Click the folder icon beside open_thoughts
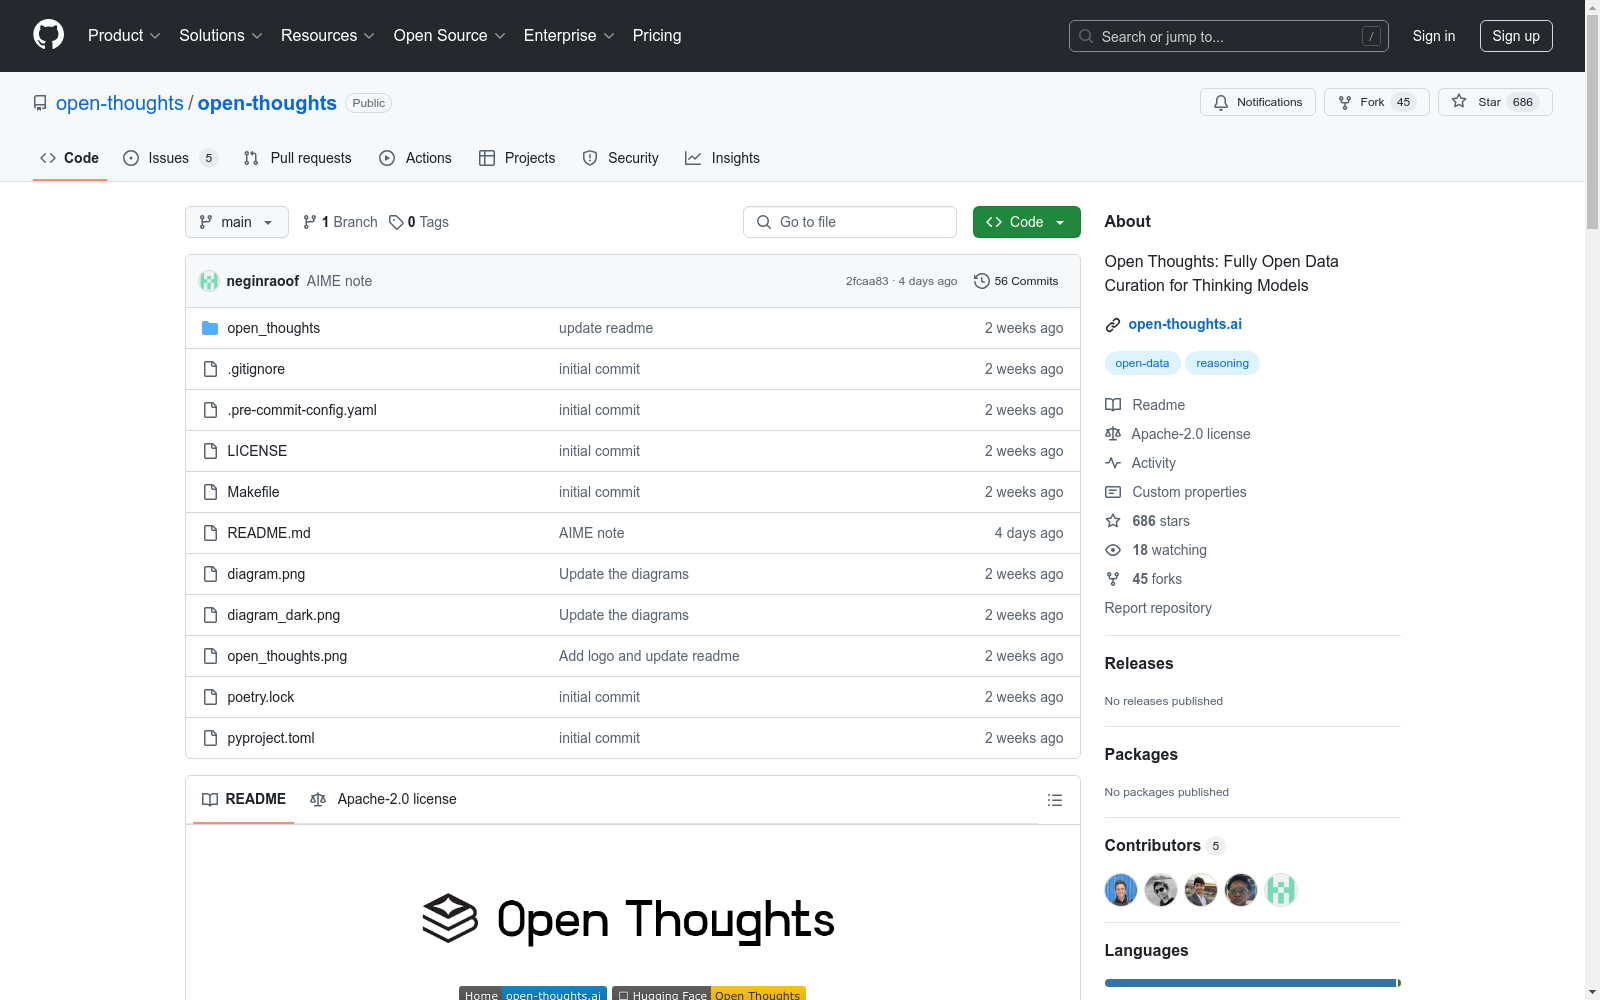1600x1000 pixels. click(x=210, y=328)
